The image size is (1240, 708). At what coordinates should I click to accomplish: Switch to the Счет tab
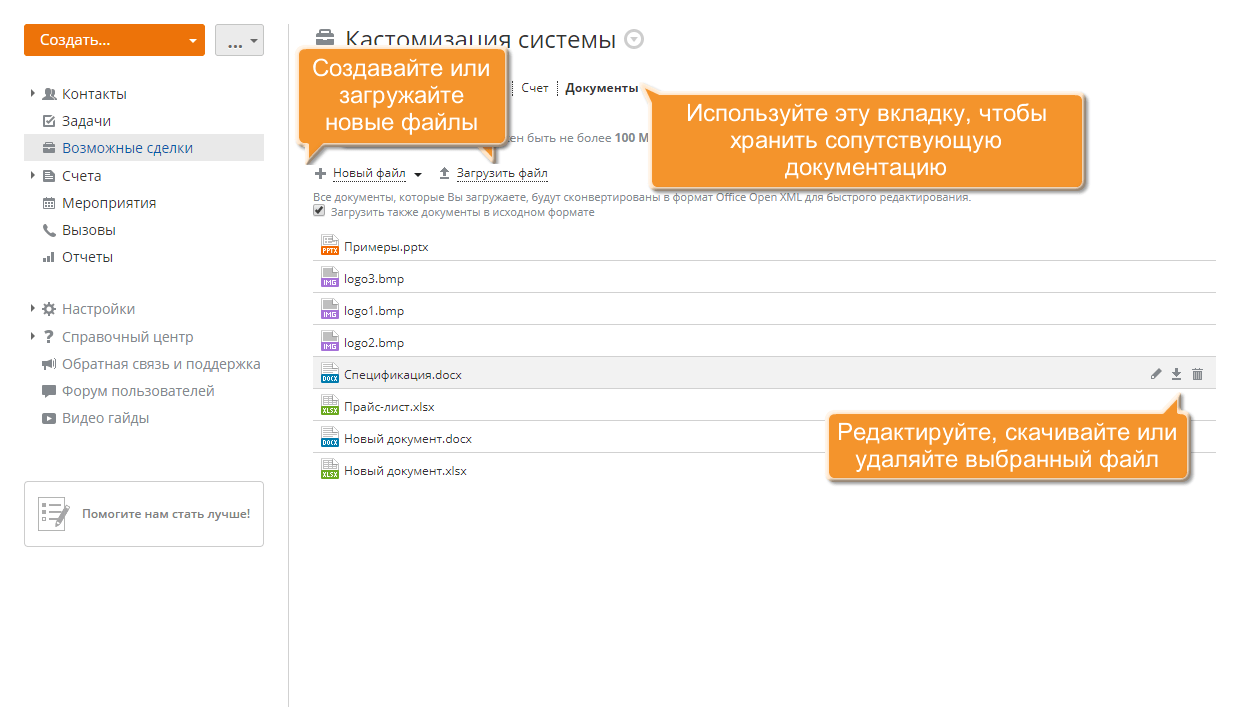pos(535,88)
